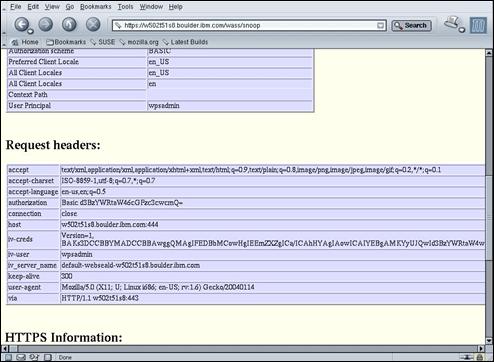Image resolution: width=494 pixels, height=362 pixels.
Task: Click the 'accept-charset' header name
Action: pyautogui.click(x=31, y=181)
